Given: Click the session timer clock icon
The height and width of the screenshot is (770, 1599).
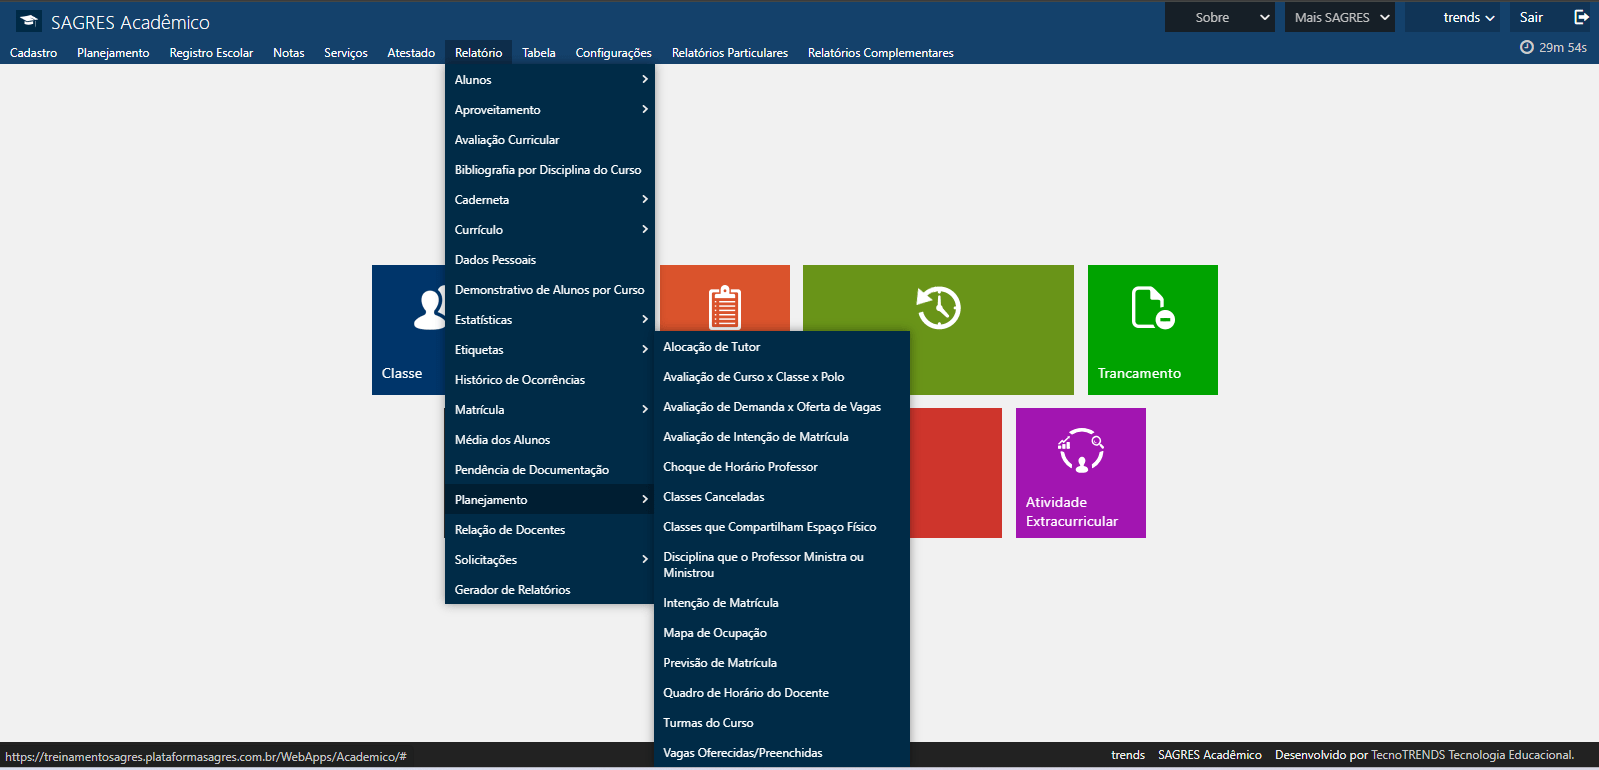Looking at the screenshot, I should click(x=1526, y=47).
